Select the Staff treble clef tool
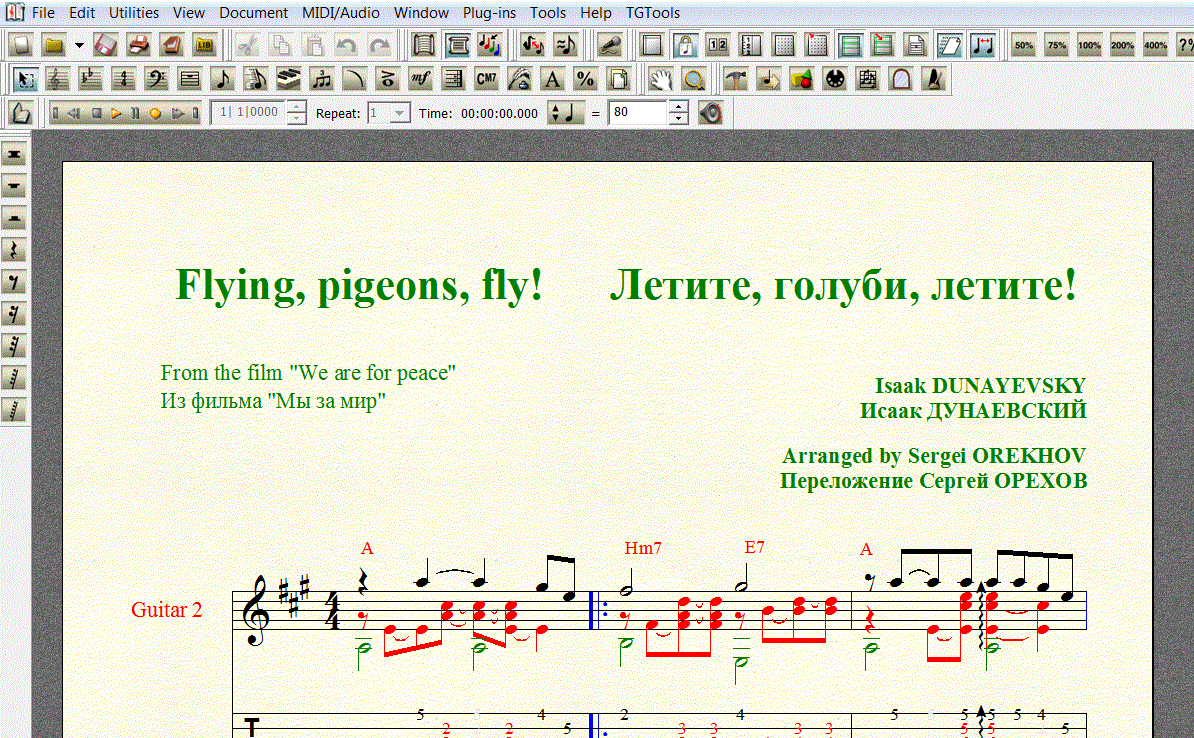The image size is (1194, 738). [x=57, y=79]
